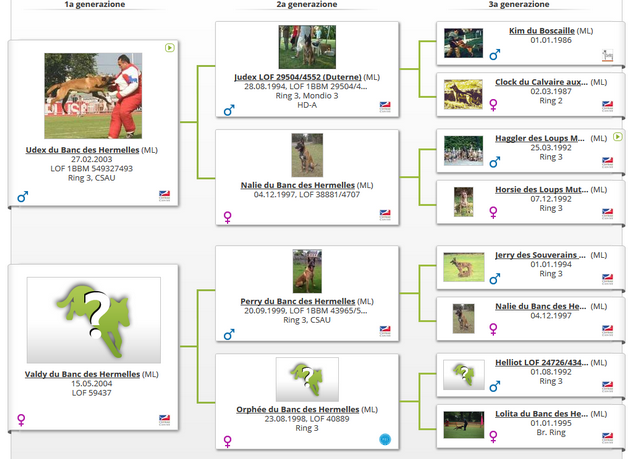Open Udex du Banc des Hermelles profile link
This screenshot has width=634, height=459.
(83, 150)
